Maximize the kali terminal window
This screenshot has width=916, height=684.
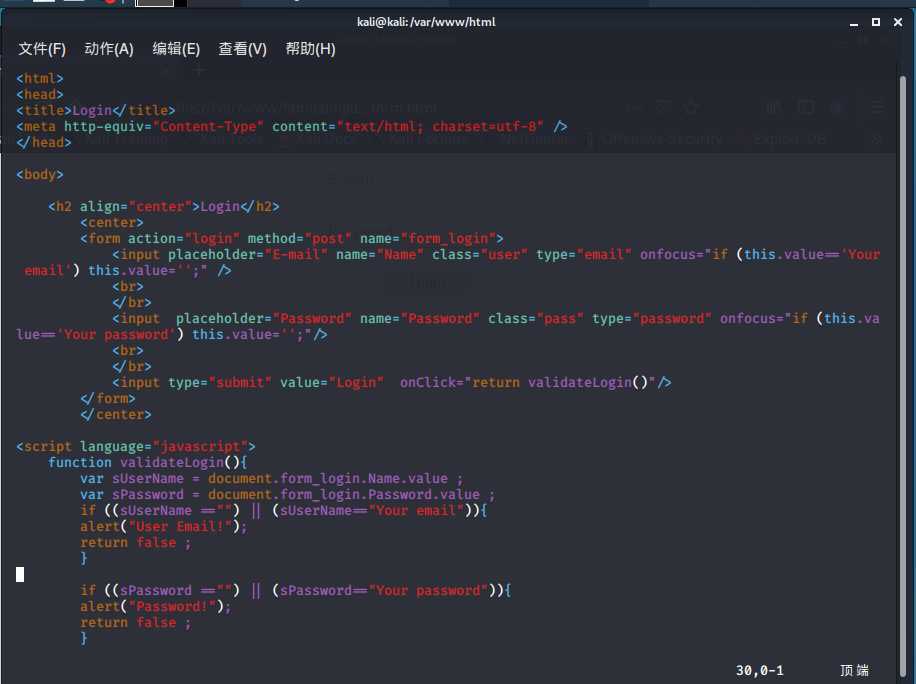tap(876, 22)
